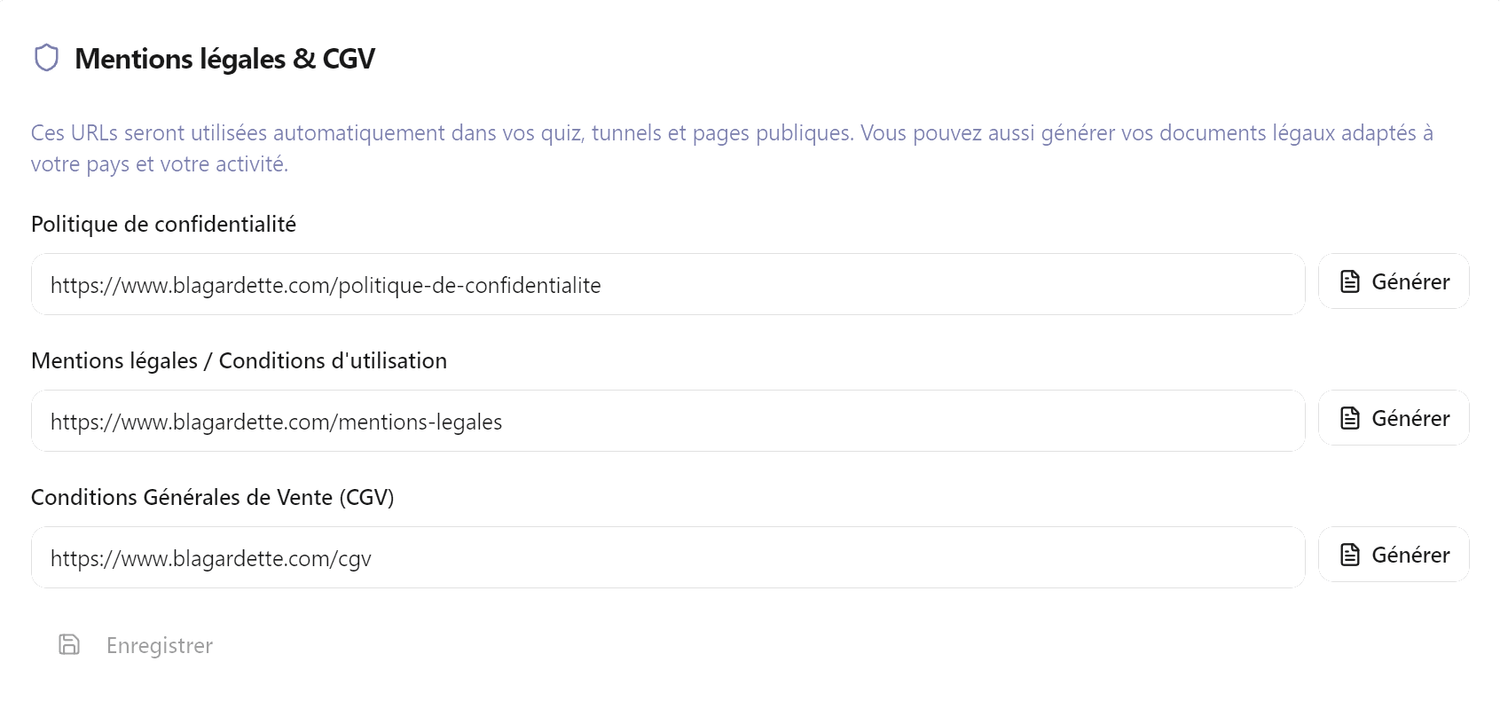Click the politique-de-confidentialite URL text
The image size is (1500, 703).
[326, 285]
